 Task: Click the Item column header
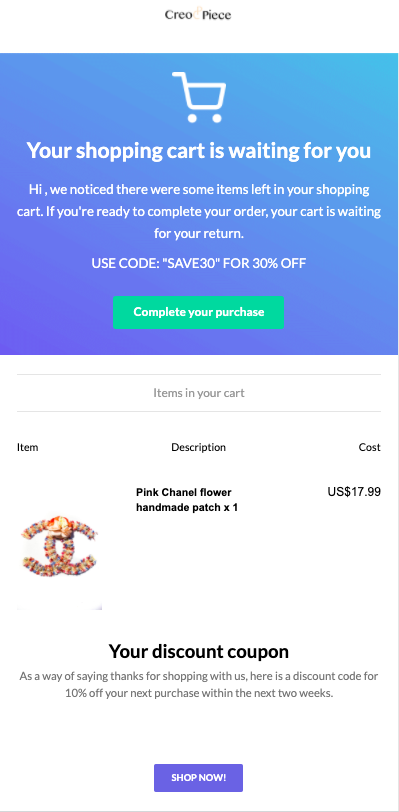pos(27,447)
